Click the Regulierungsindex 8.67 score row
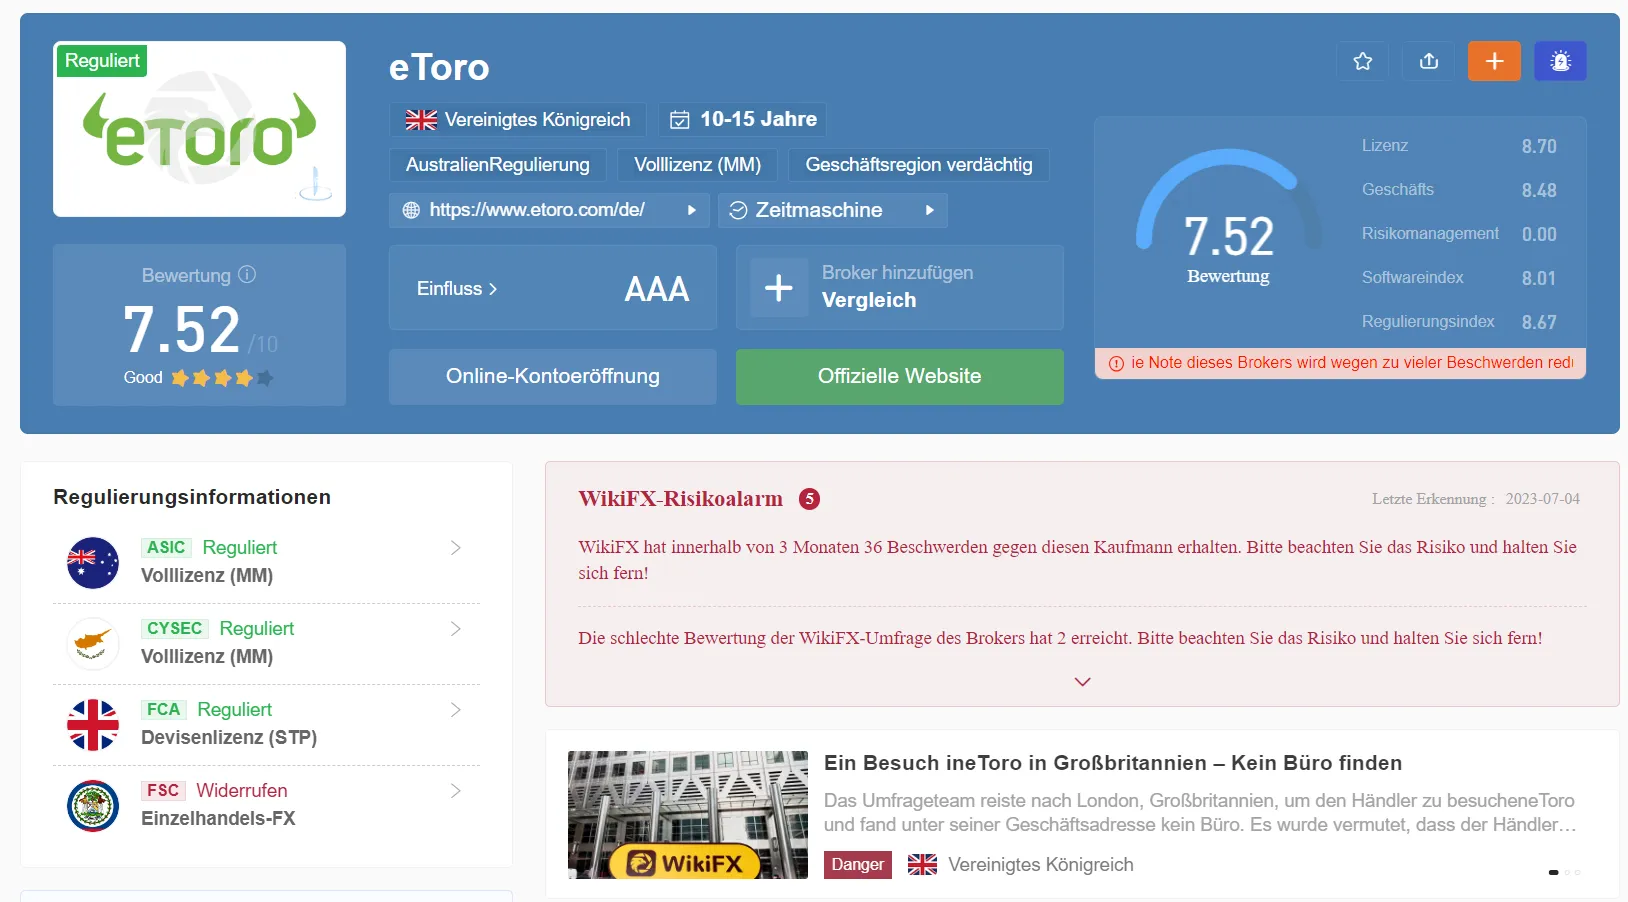The width and height of the screenshot is (1628, 902). pyautogui.click(x=1459, y=322)
